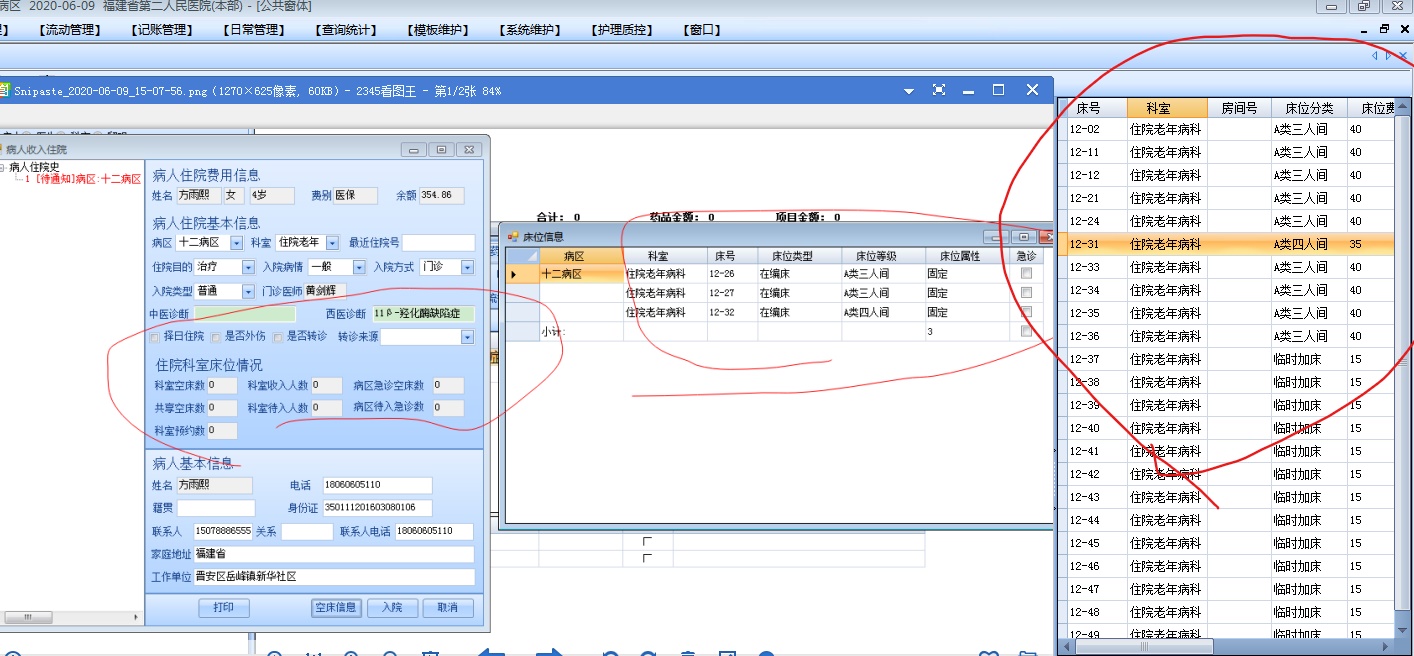Click the bed list's horizontal scrollbar thumb
Viewport: 1414px width, 656px height.
coord(1145,646)
